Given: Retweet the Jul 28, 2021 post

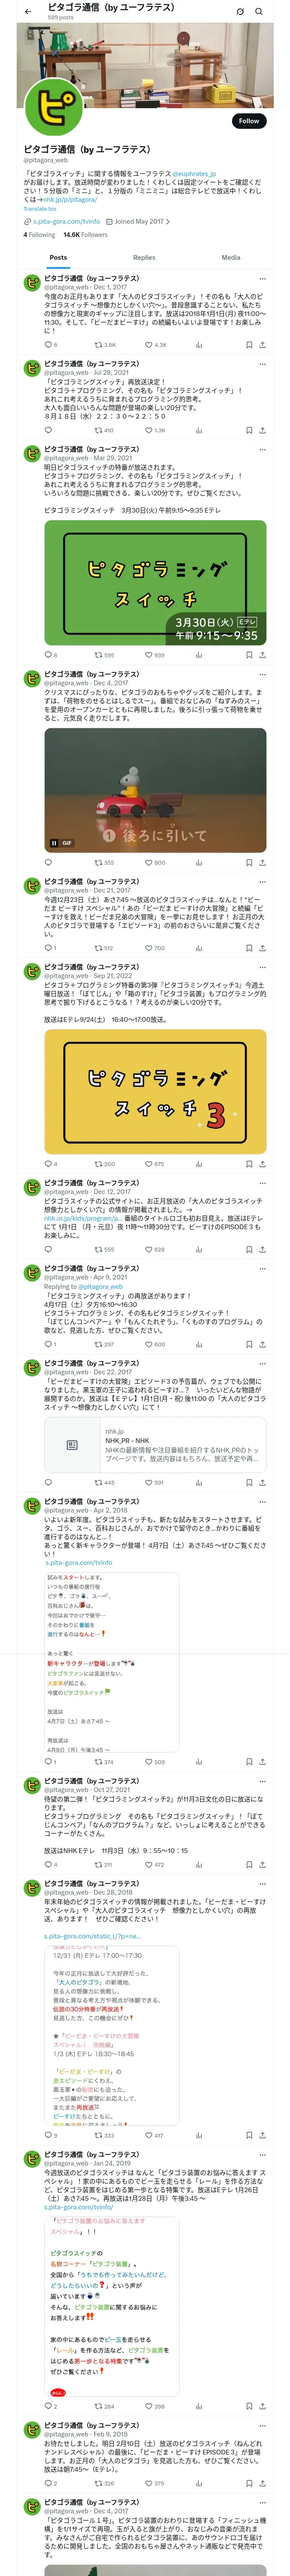Looking at the screenshot, I should click(x=104, y=430).
